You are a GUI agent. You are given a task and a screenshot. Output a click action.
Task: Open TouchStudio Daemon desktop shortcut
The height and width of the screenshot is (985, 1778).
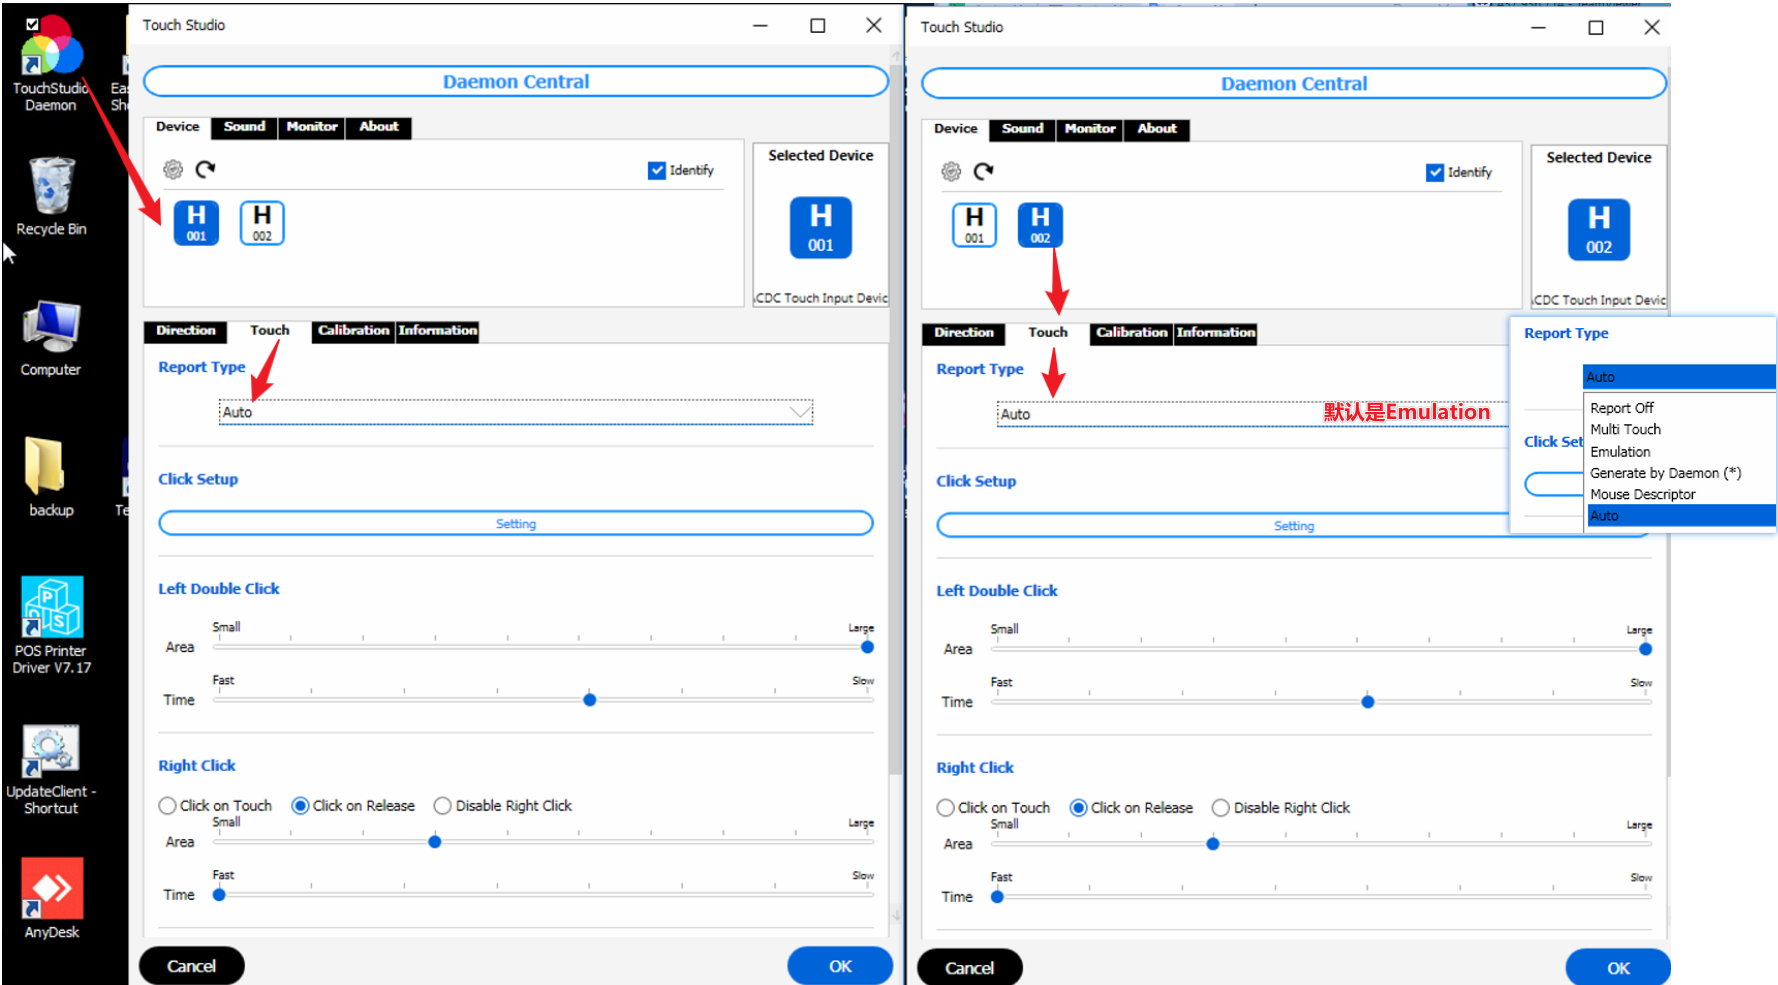tap(50, 62)
